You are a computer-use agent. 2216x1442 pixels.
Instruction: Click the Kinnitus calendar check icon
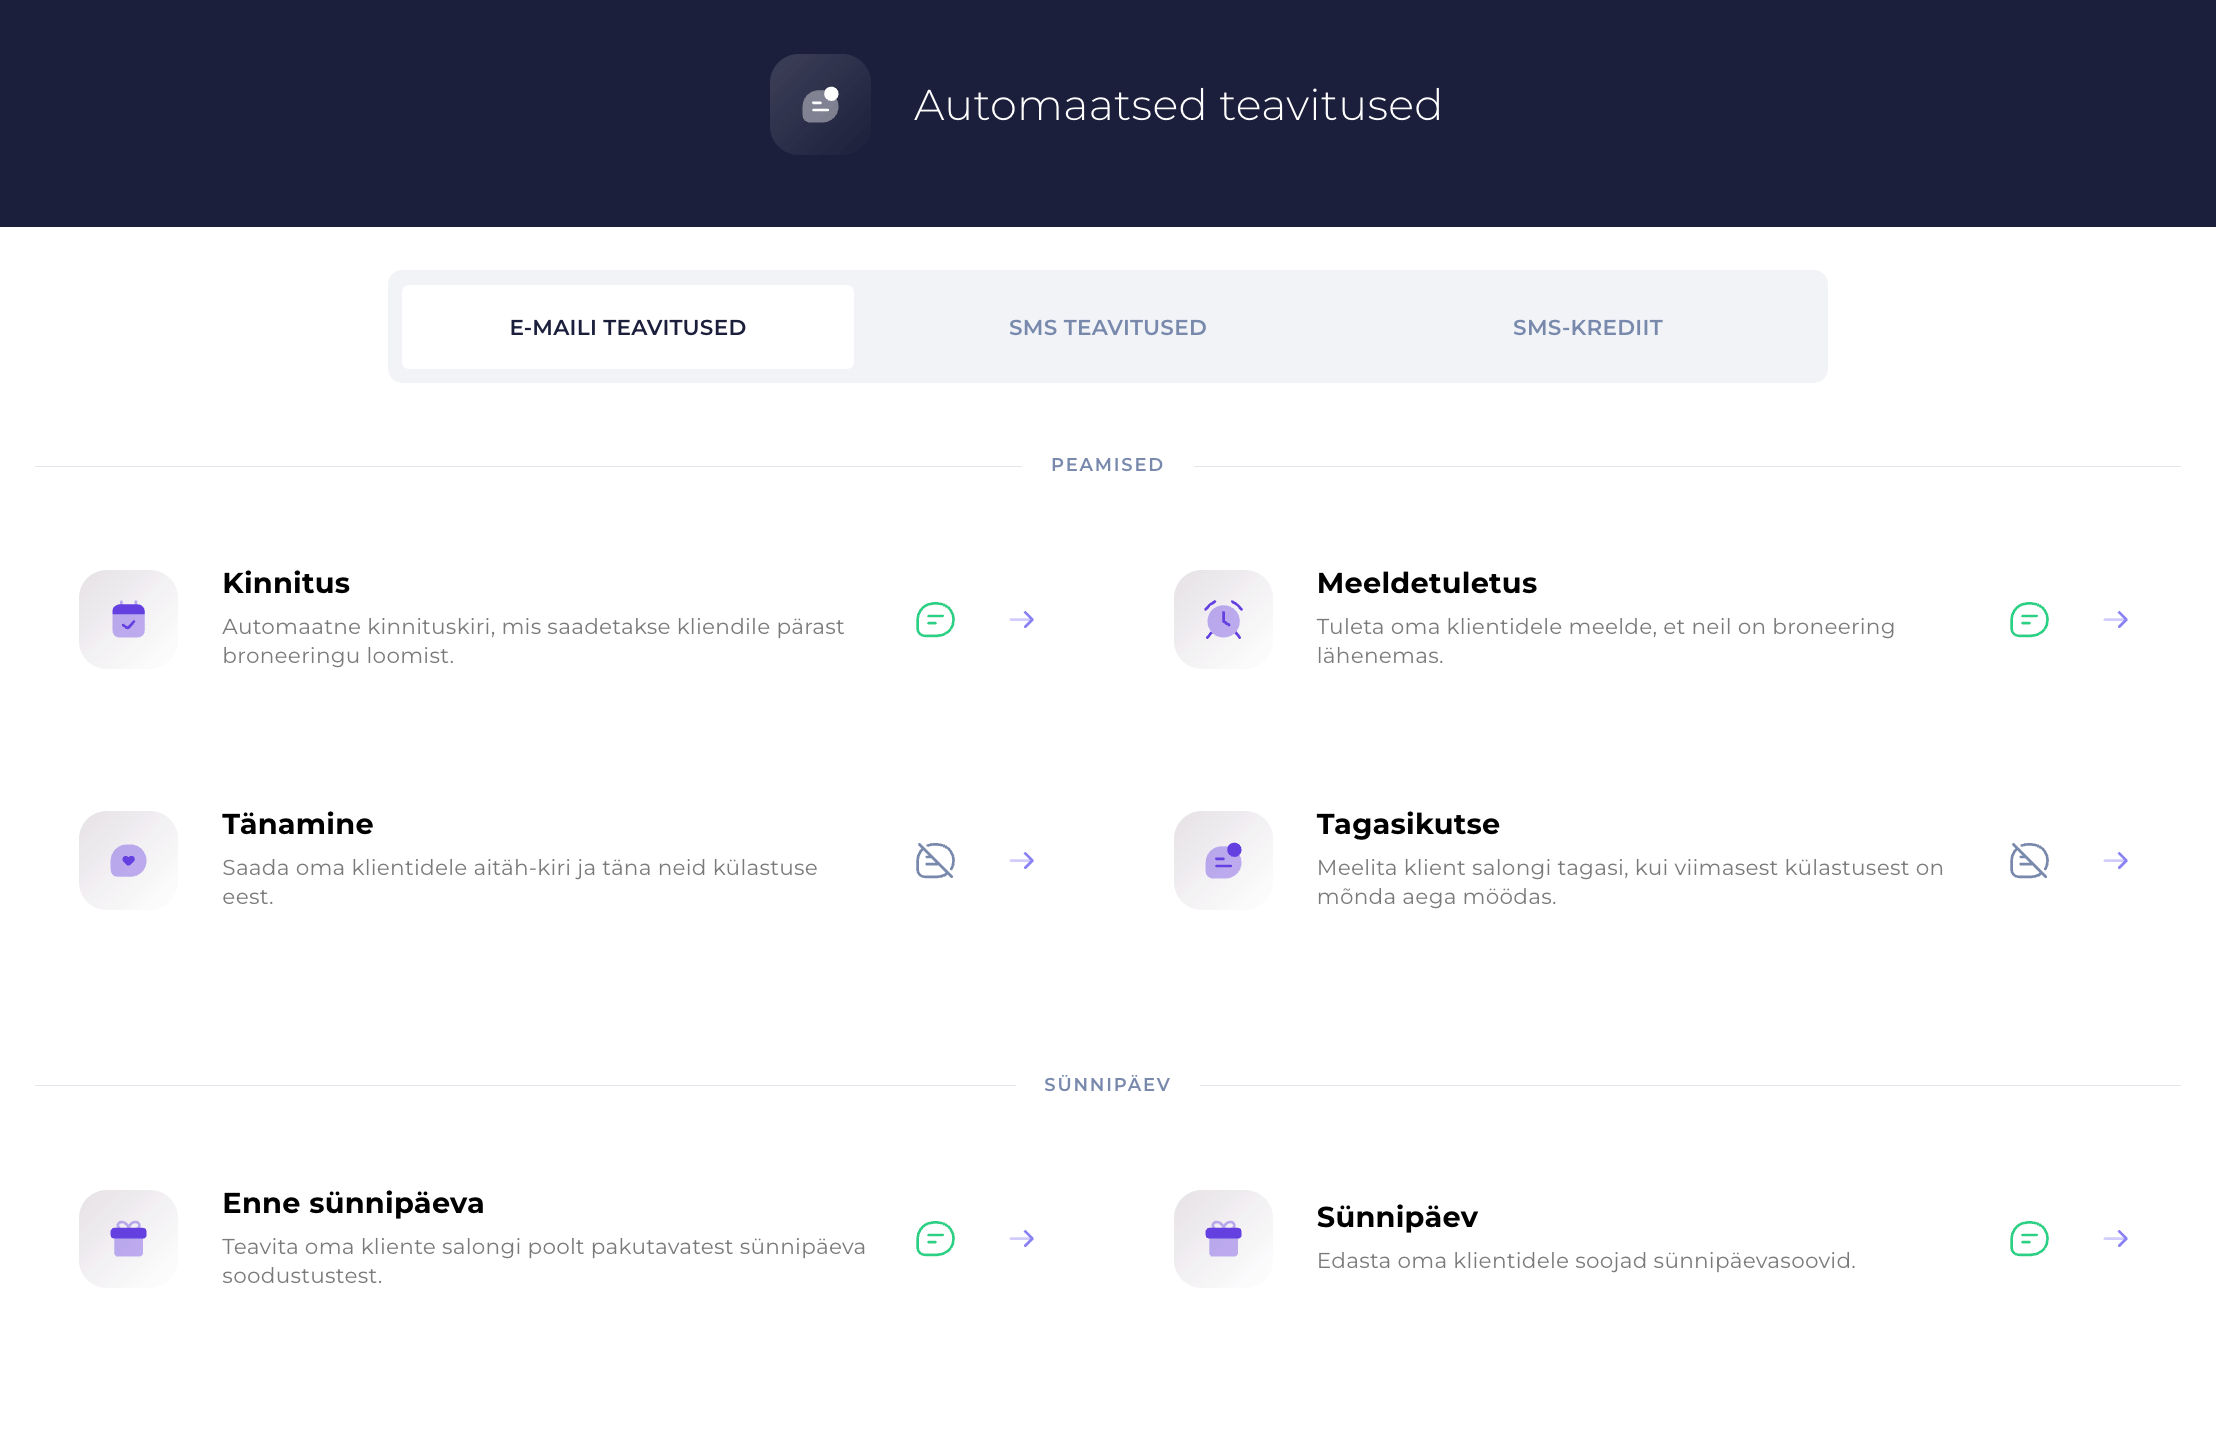pos(128,620)
